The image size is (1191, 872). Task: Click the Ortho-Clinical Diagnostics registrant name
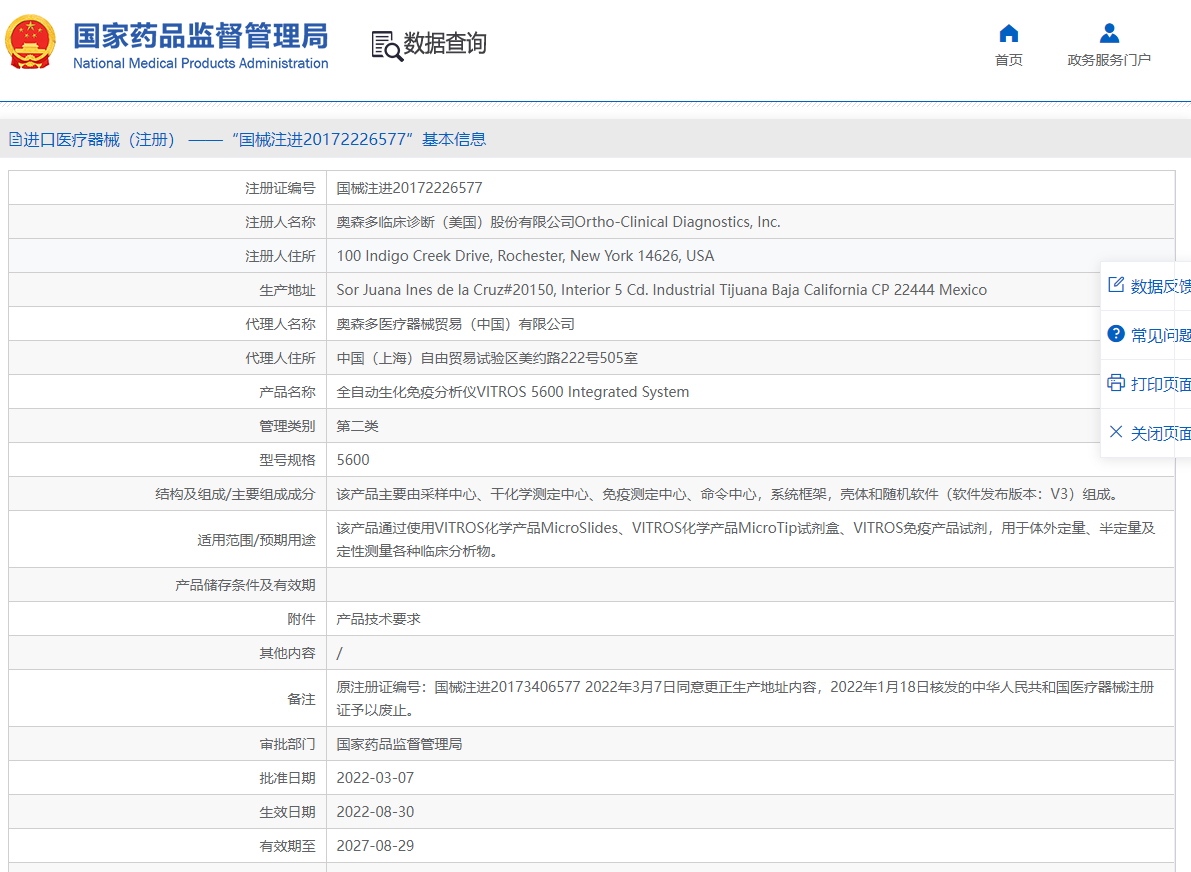tap(558, 222)
